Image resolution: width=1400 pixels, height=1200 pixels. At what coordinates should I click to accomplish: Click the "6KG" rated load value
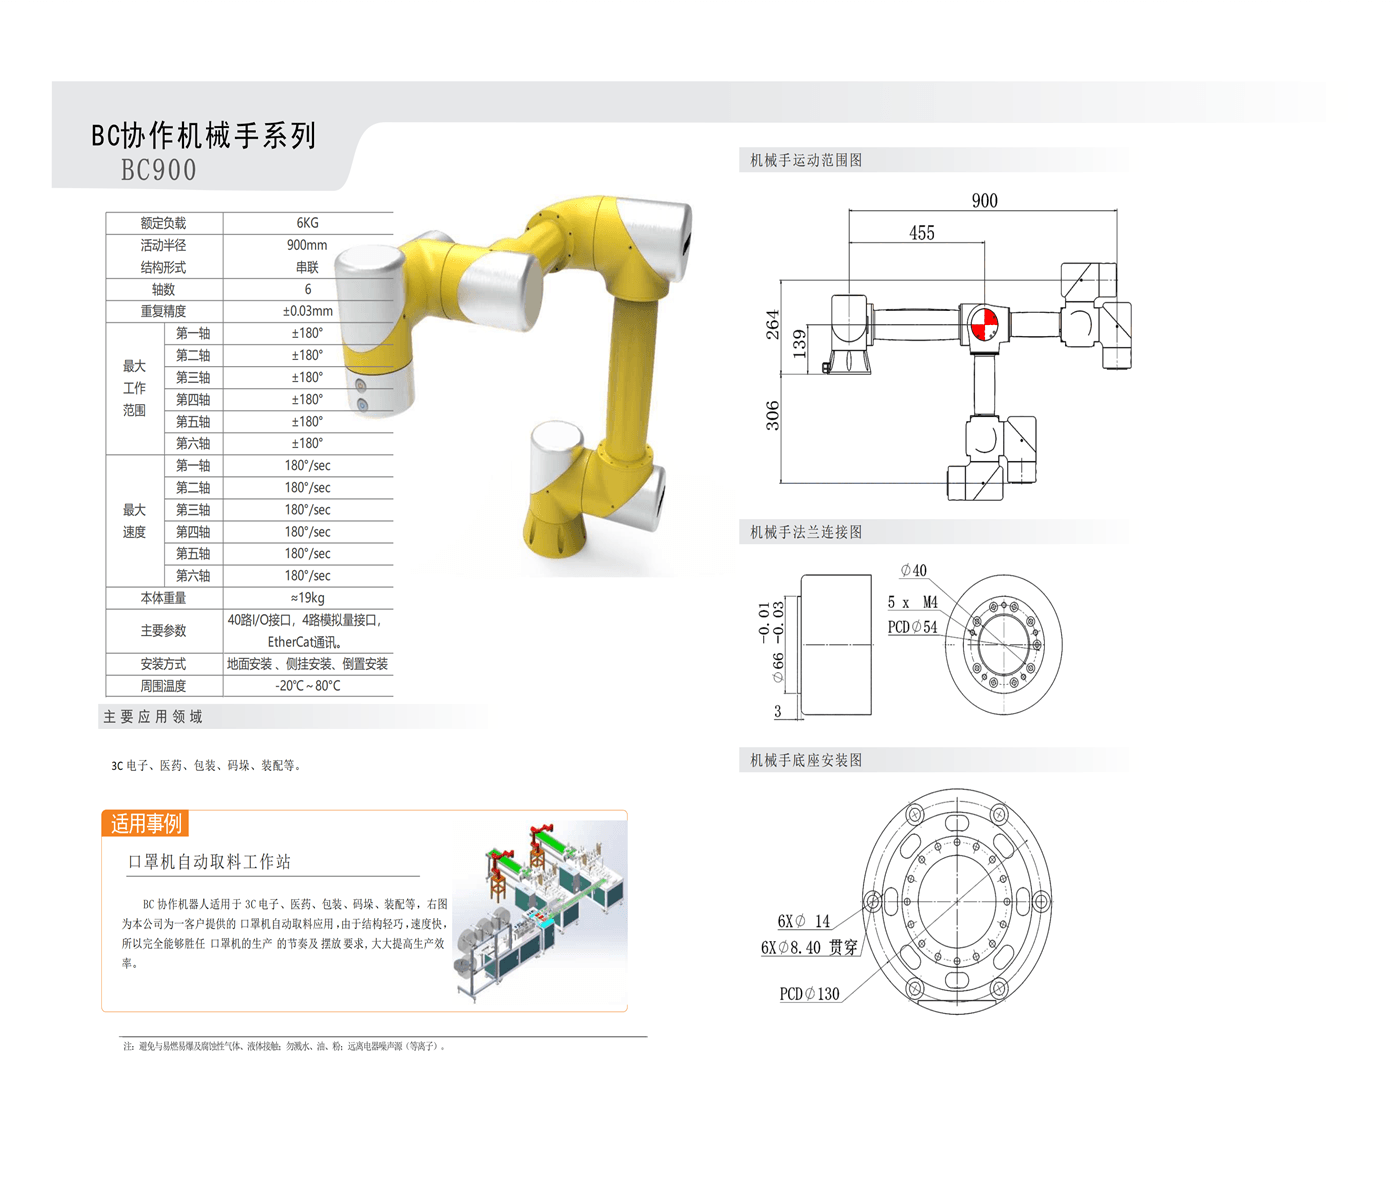click(x=307, y=223)
